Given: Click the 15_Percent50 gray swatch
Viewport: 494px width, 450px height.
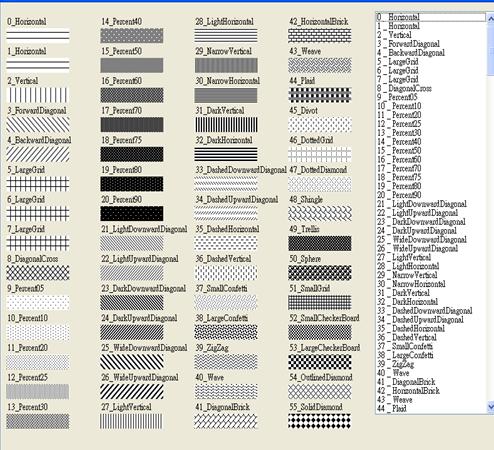Looking at the screenshot, I should tap(132, 65).
